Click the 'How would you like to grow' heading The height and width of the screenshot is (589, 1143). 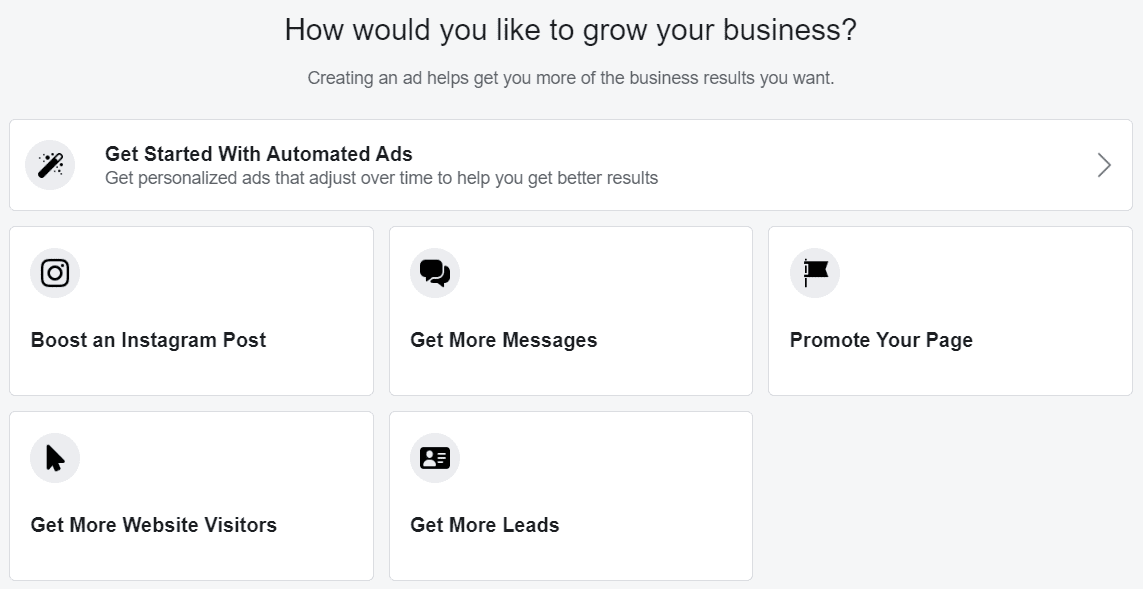[x=571, y=30]
